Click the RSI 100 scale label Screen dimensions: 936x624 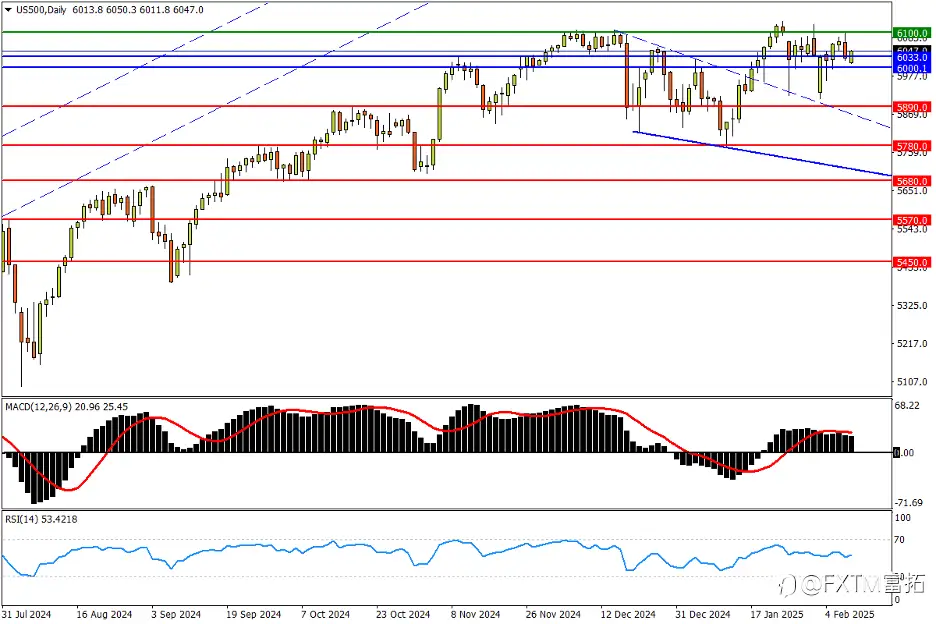point(903,518)
